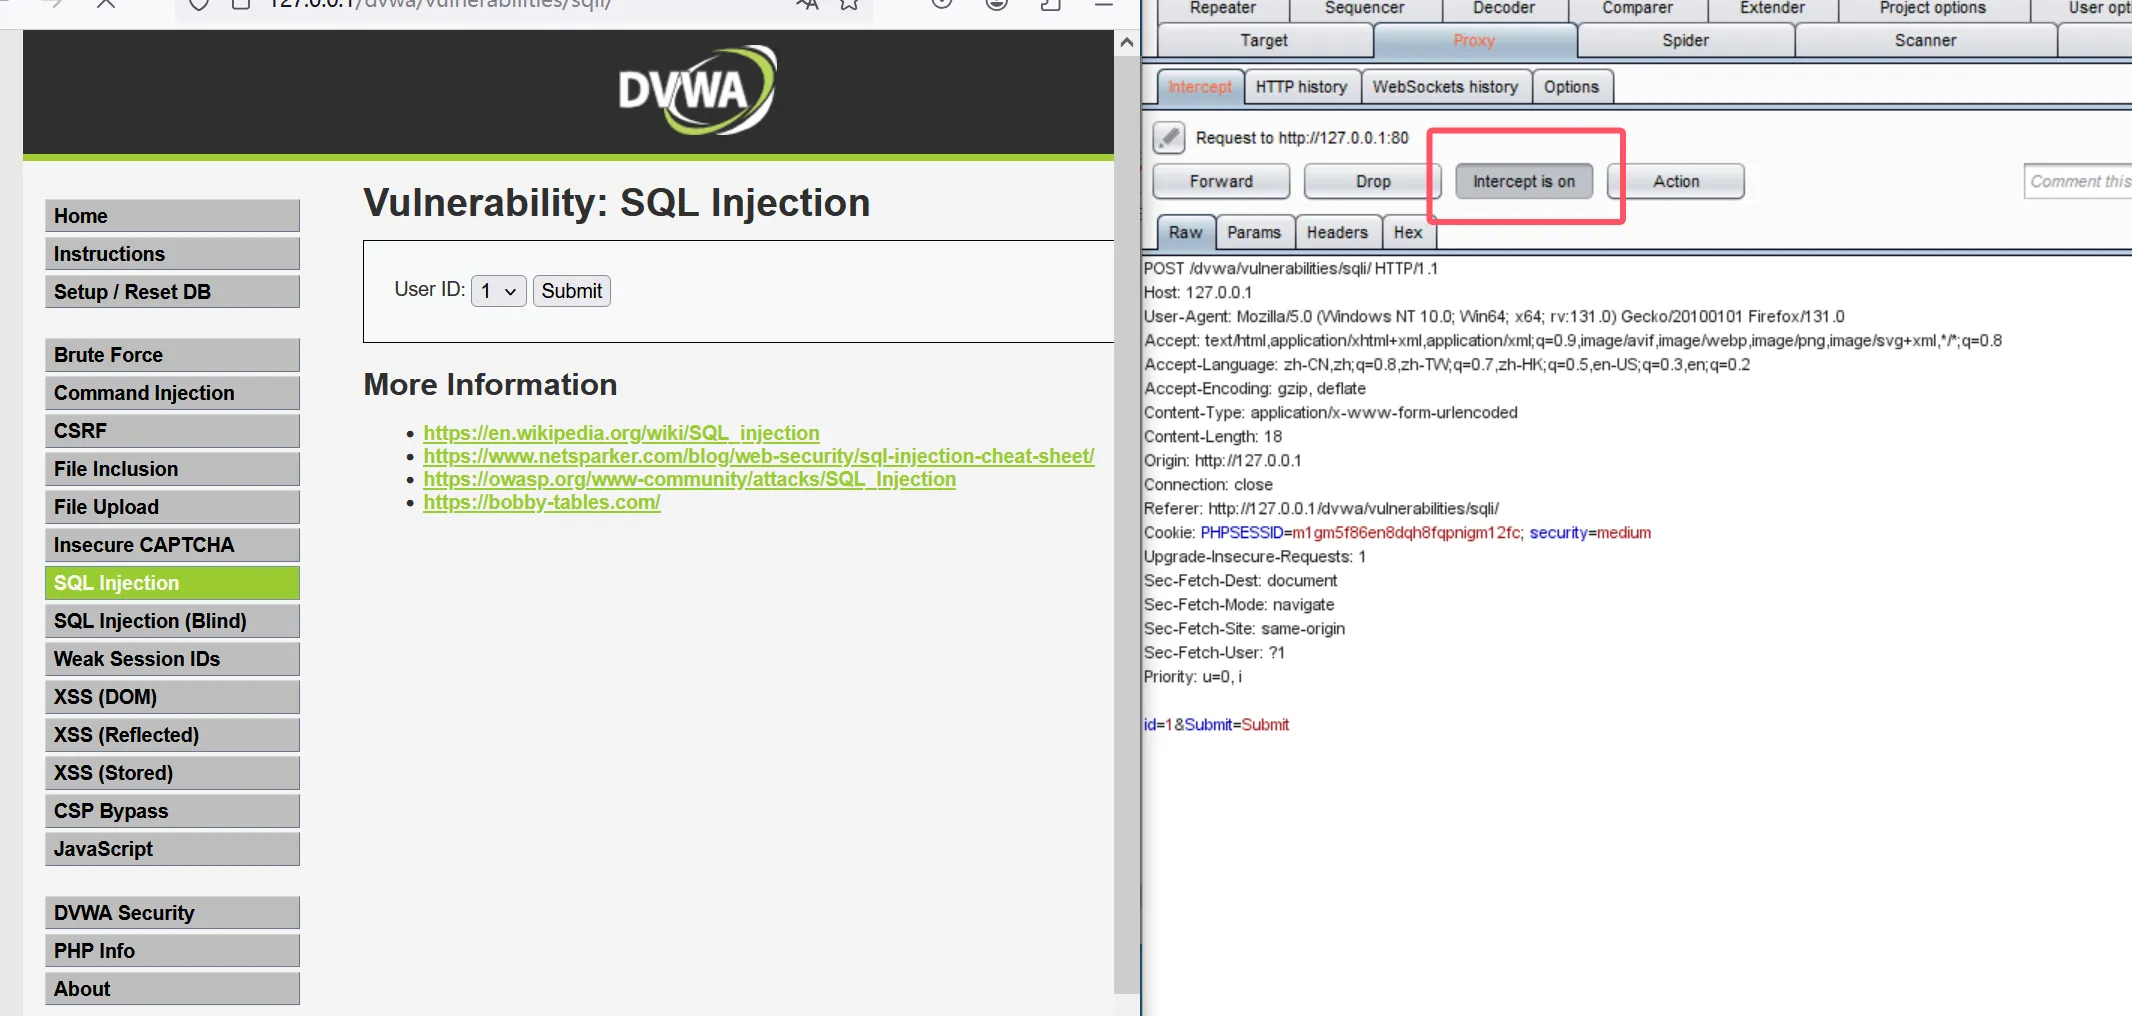Drop the intercepted request

(x=1373, y=181)
